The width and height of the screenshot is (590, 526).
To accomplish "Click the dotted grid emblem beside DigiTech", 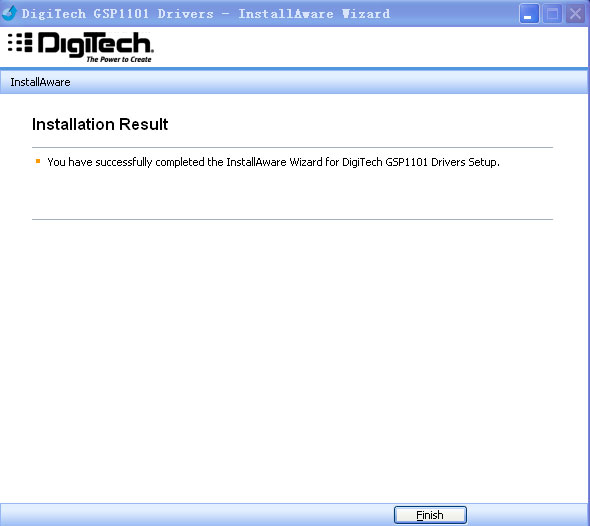I will (20, 42).
